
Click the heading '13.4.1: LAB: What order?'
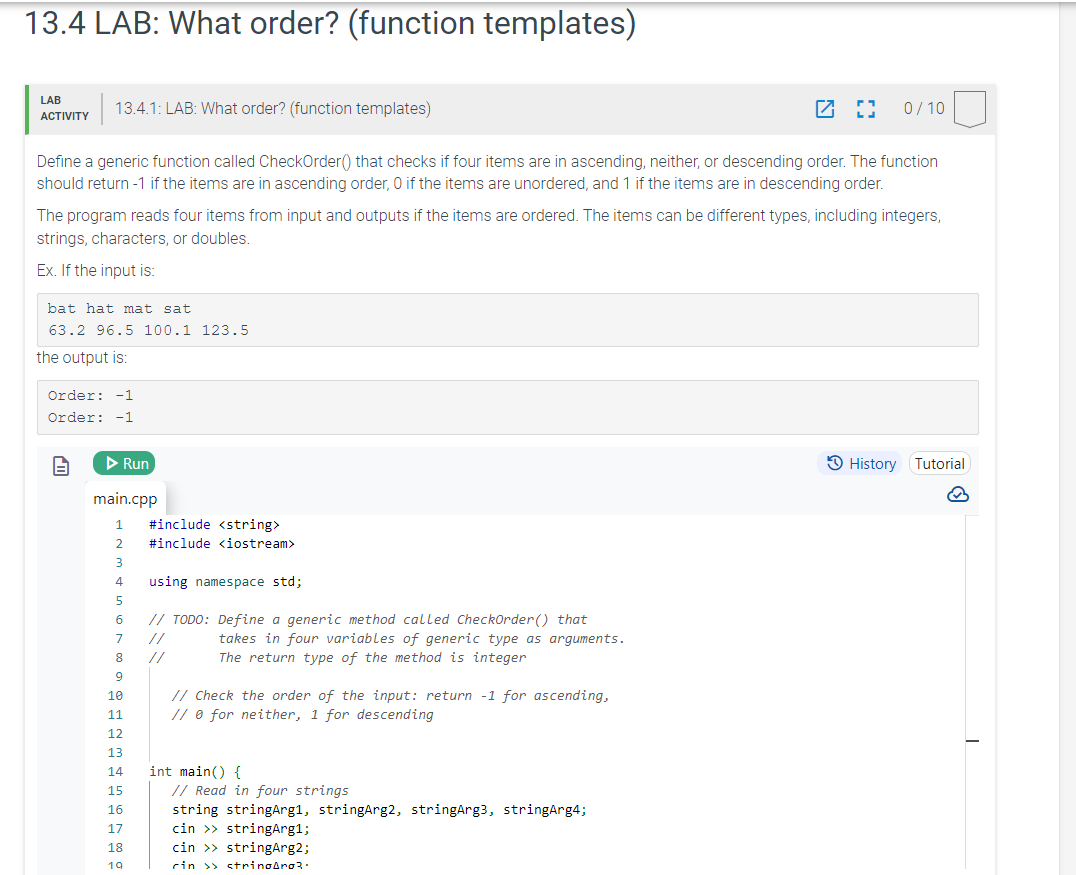tap(270, 108)
